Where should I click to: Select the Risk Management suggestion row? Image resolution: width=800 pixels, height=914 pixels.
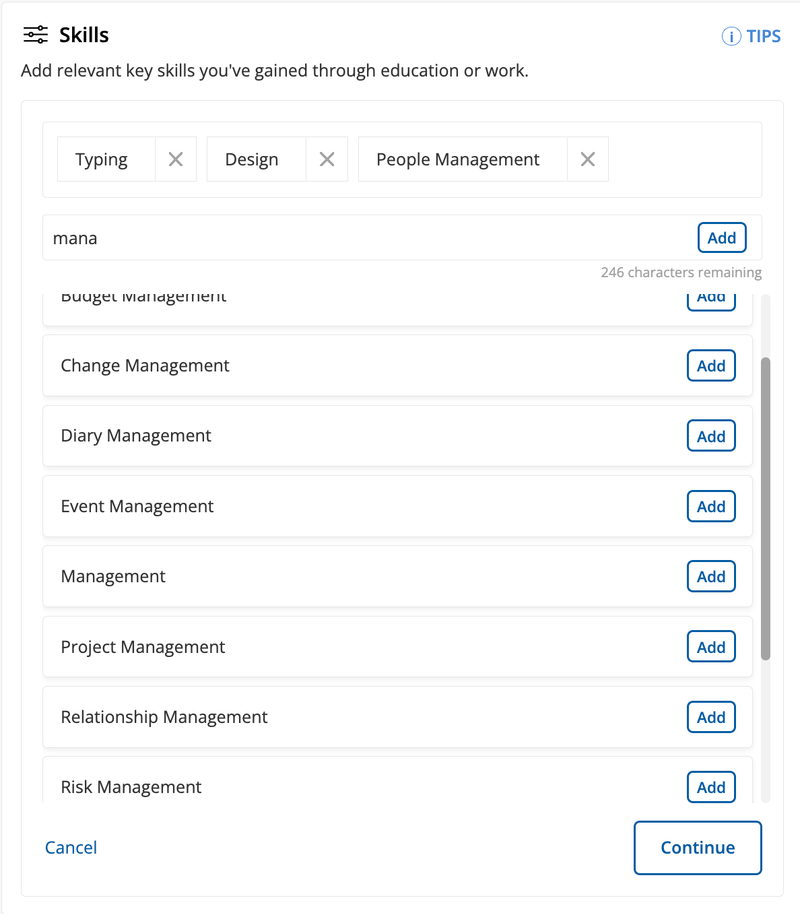tap(300, 787)
